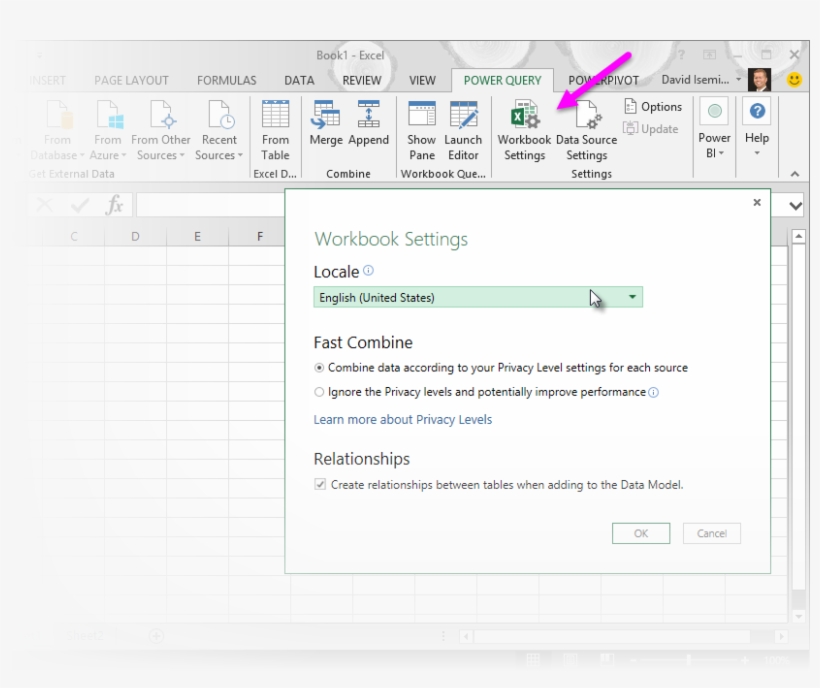Screen dimensions: 820x688
Task: Expand Help dropdown arrow
Action: click(x=757, y=153)
